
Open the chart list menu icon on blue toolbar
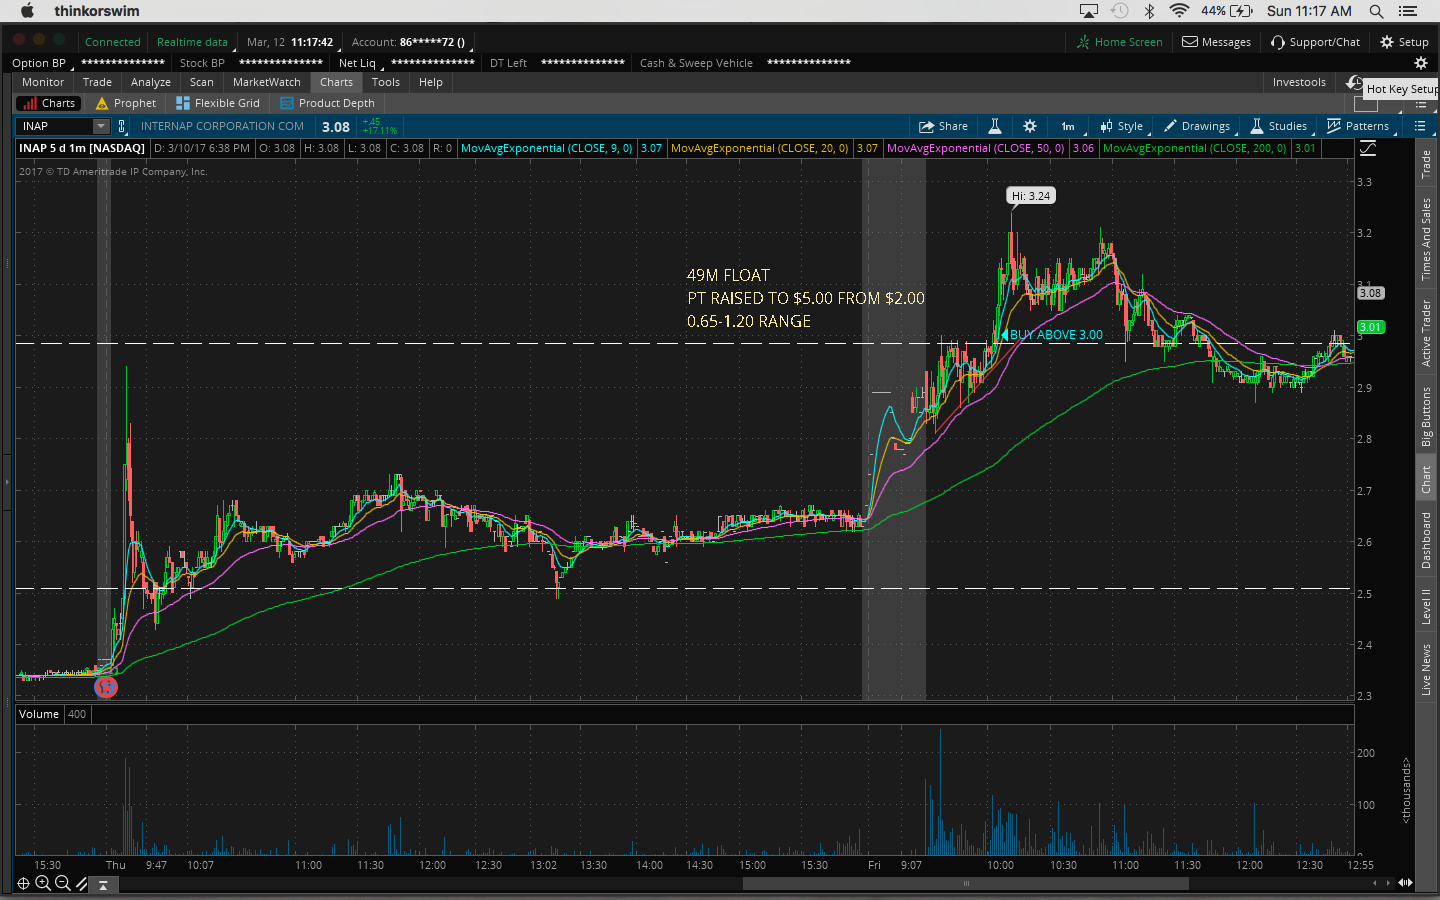pyautogui.click(x=1420, y=126)
